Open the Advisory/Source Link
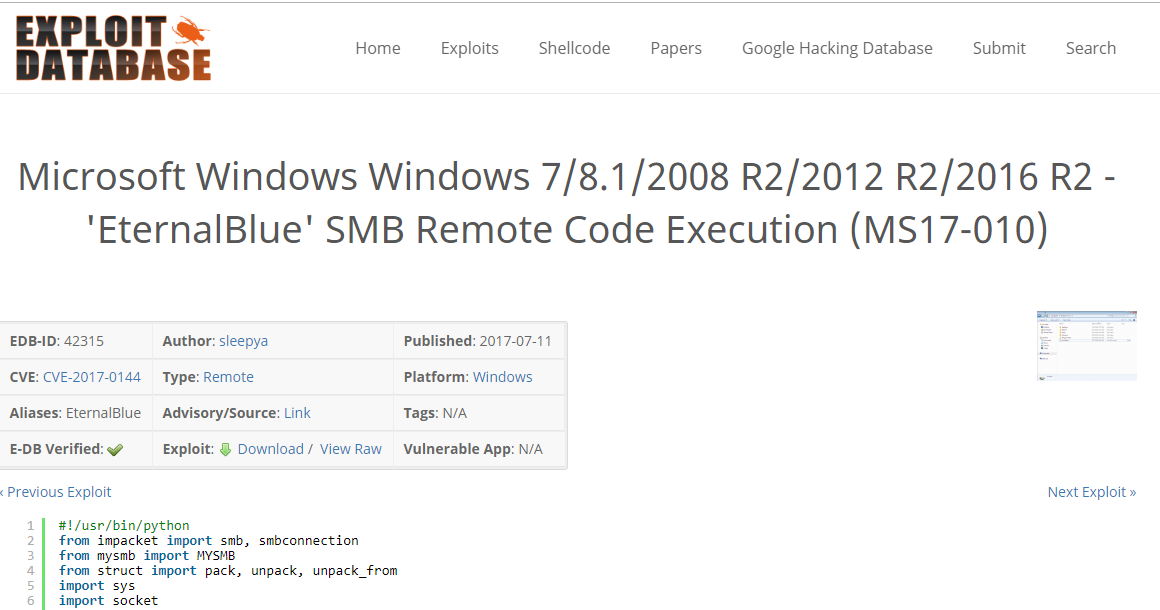 click(x=297, y=413)
